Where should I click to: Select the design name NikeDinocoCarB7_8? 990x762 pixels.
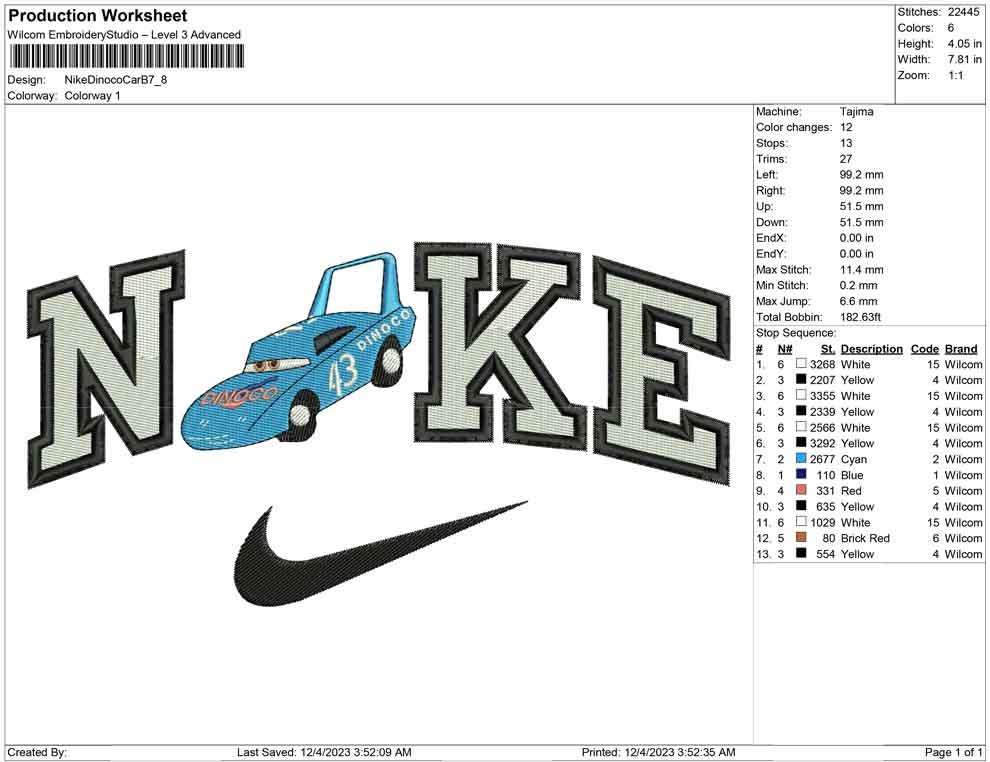[116, 80]
